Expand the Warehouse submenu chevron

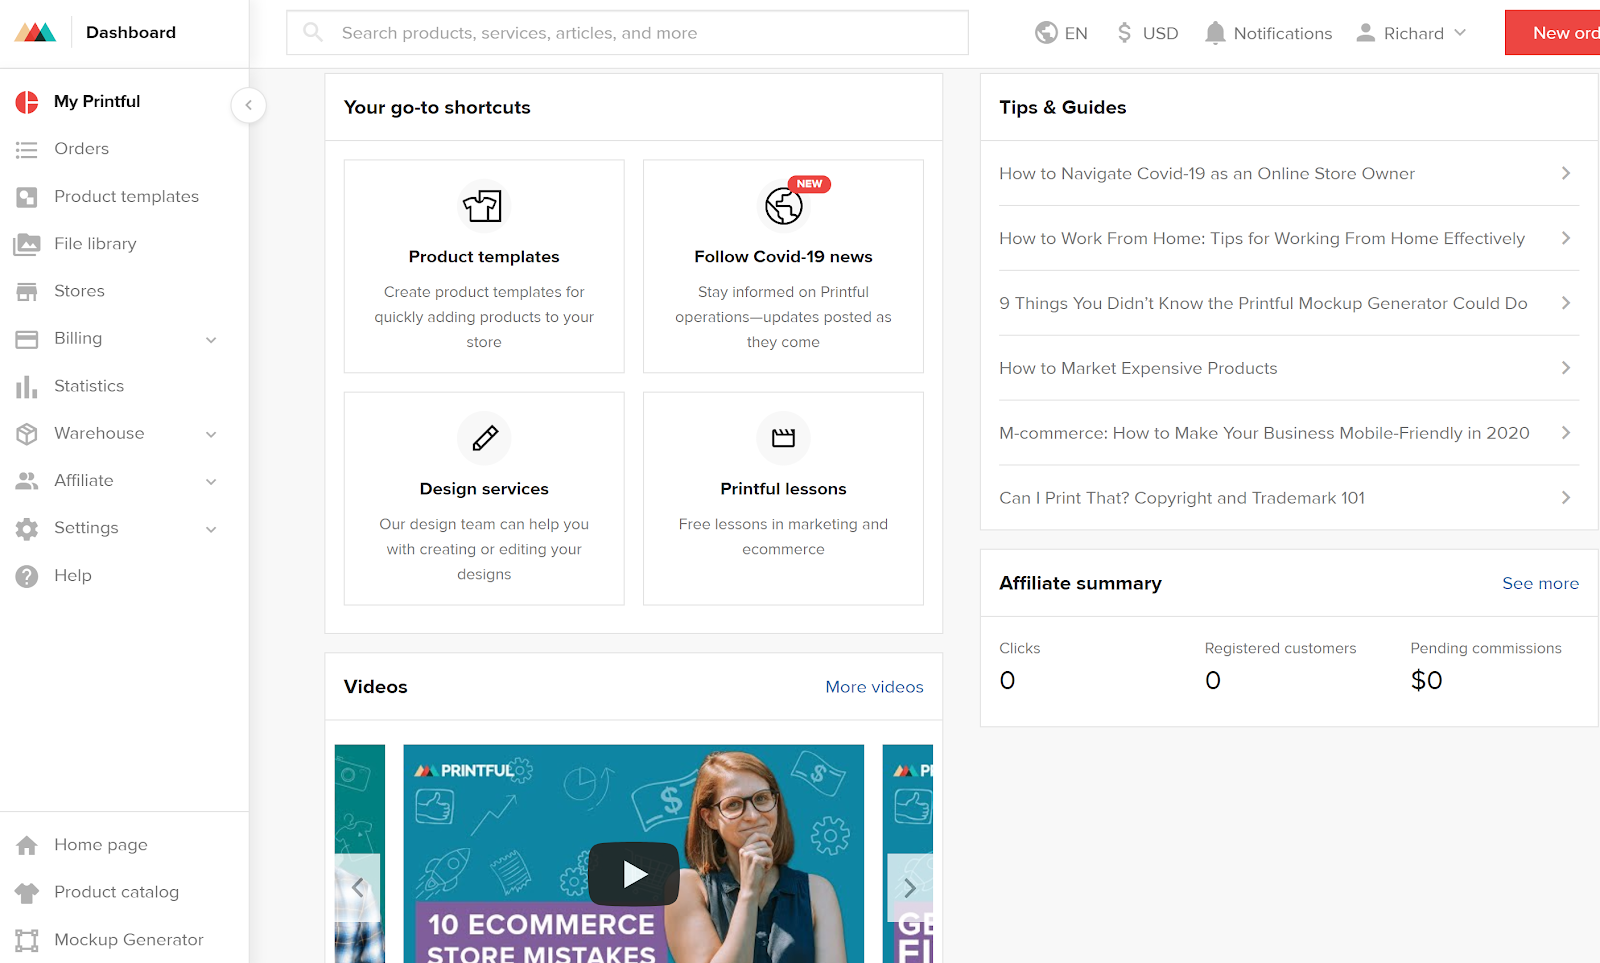coord(211,434)
